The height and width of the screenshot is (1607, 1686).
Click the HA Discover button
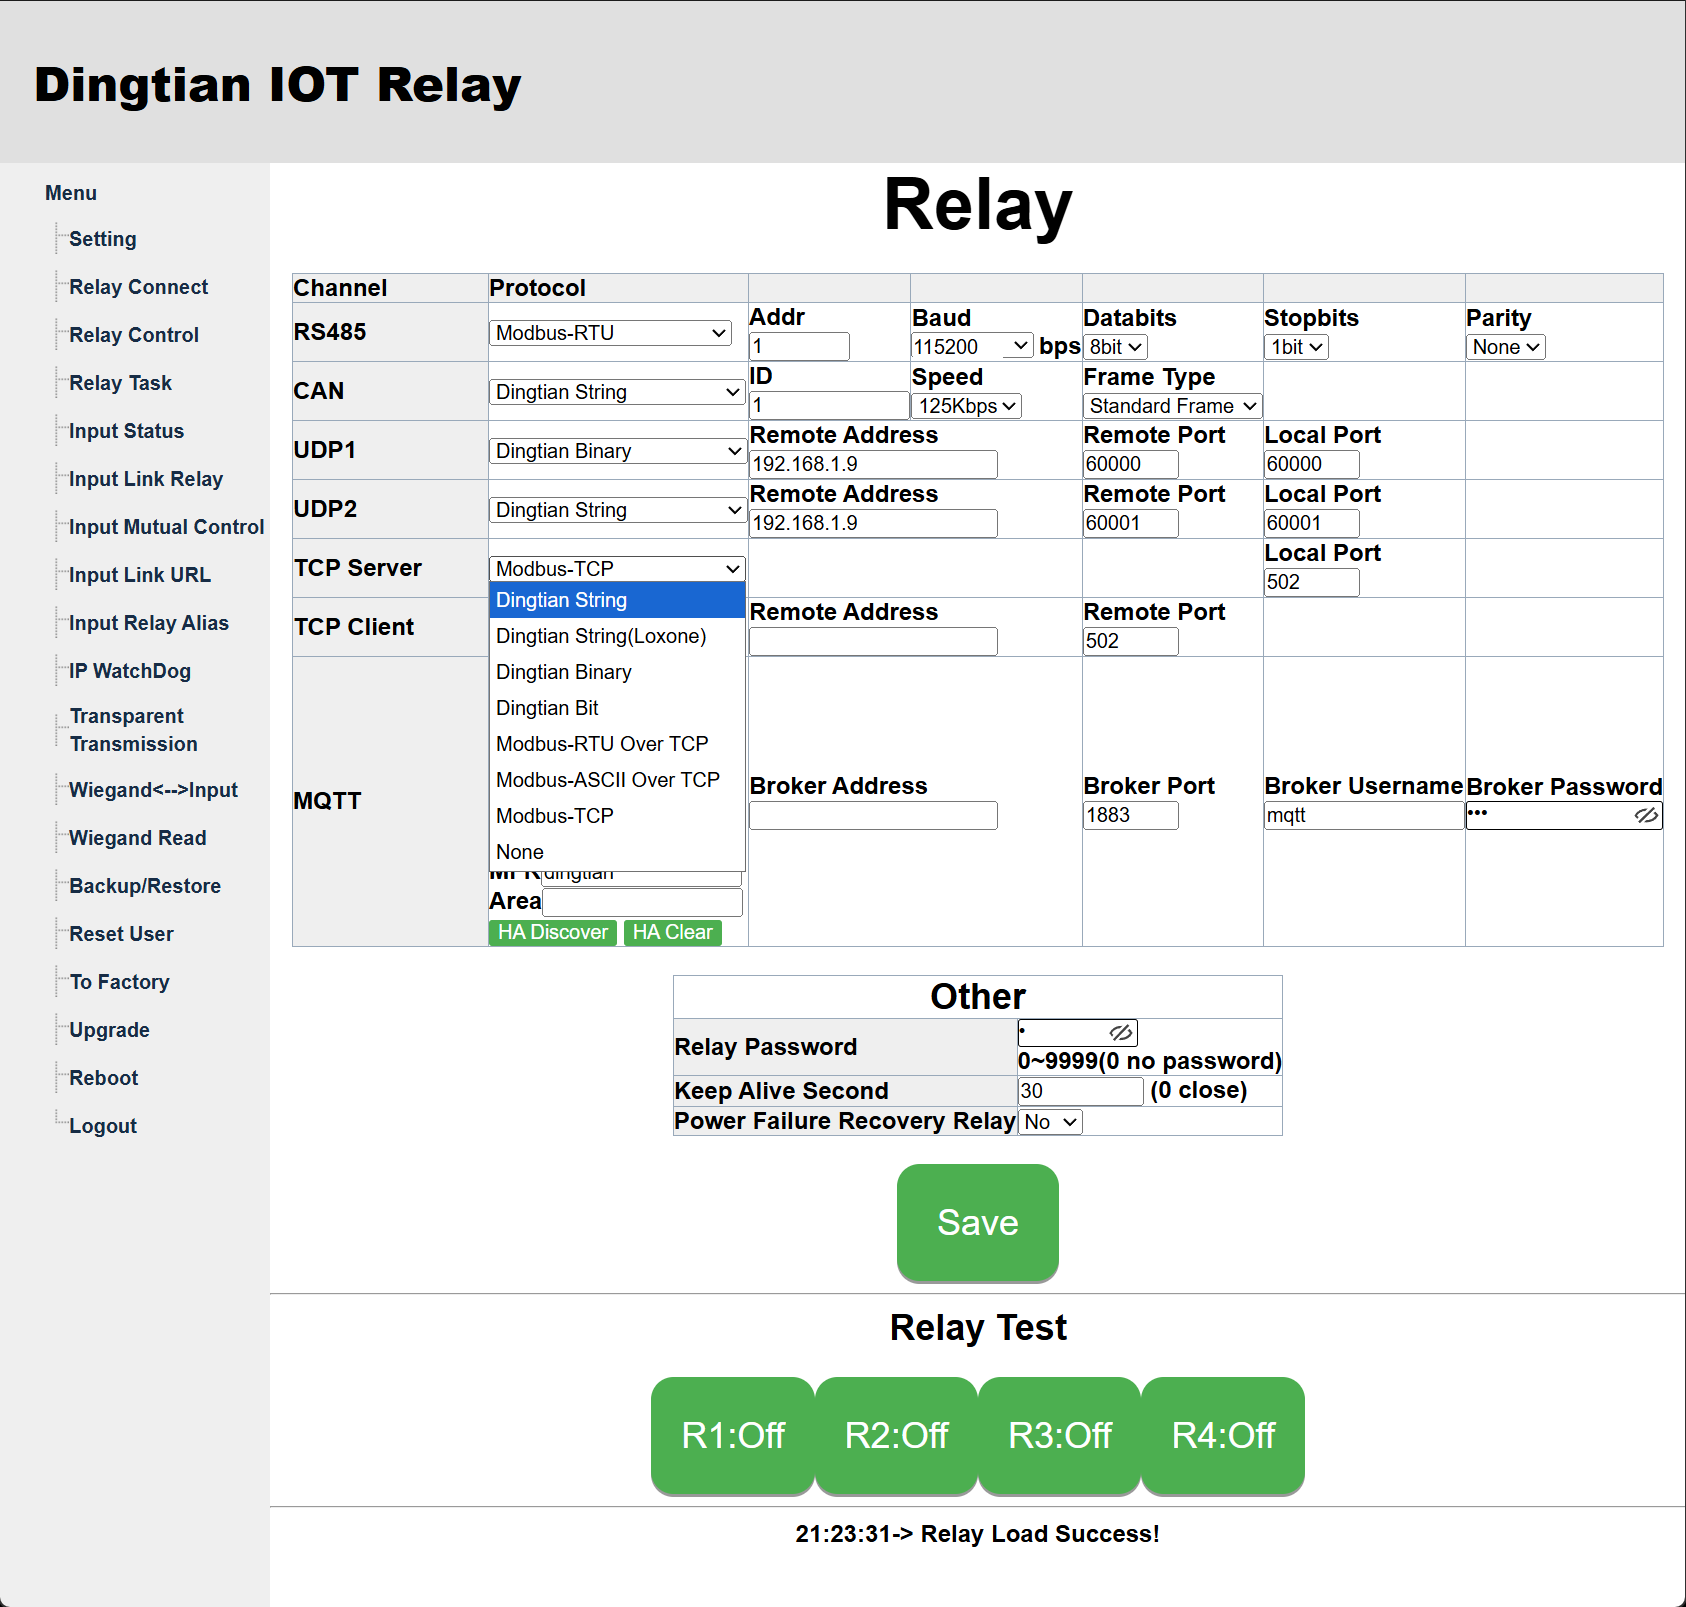coord(553,932)
